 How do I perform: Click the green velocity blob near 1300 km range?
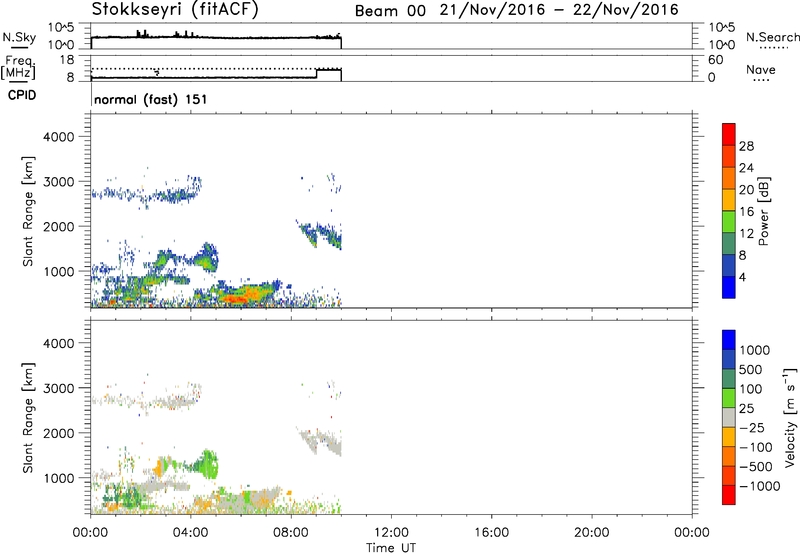click(x=207, y=463)
